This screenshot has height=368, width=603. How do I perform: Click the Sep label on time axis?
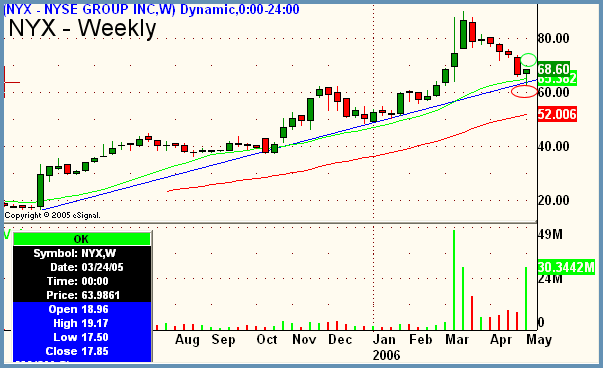click(223, 340)
